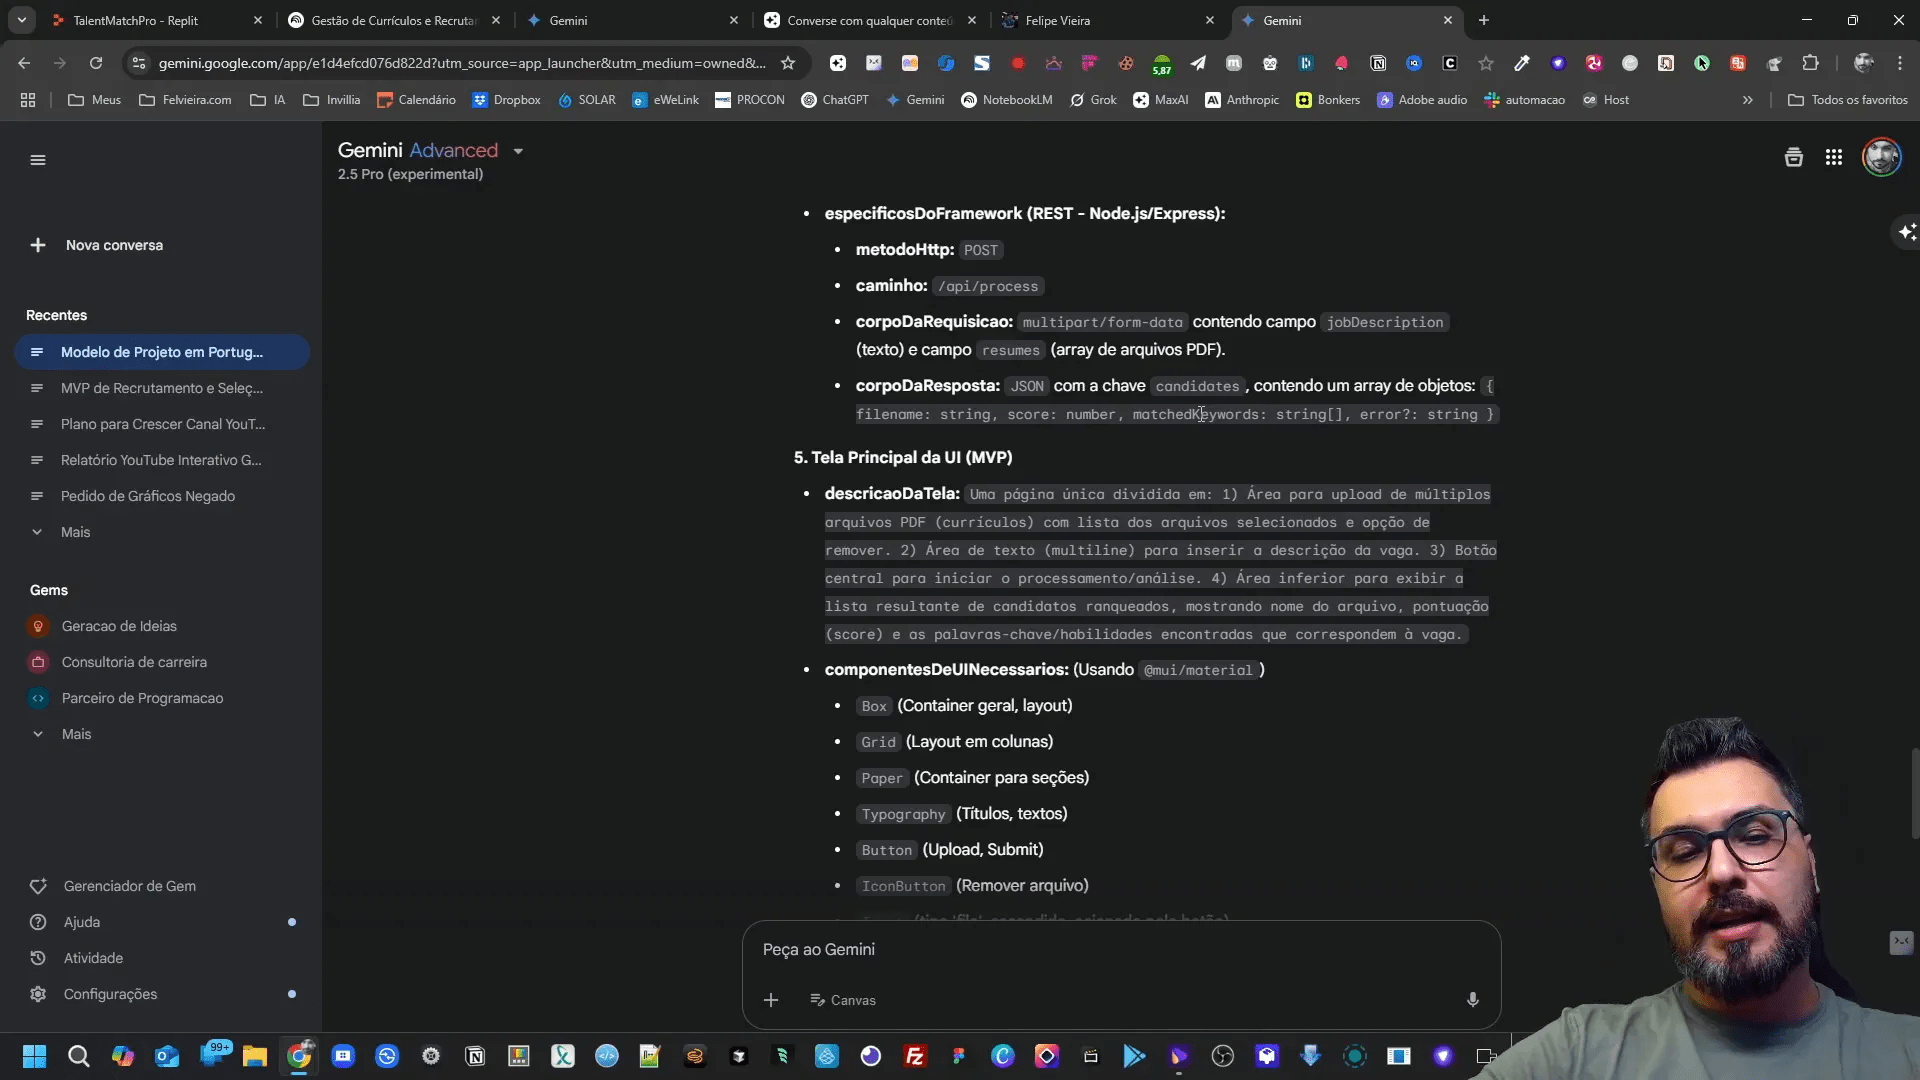Image resolution: width=1920 pixels, height=1080 pixels.
Task: Open Notion from the taskbar
Action: coord(475,1056)
